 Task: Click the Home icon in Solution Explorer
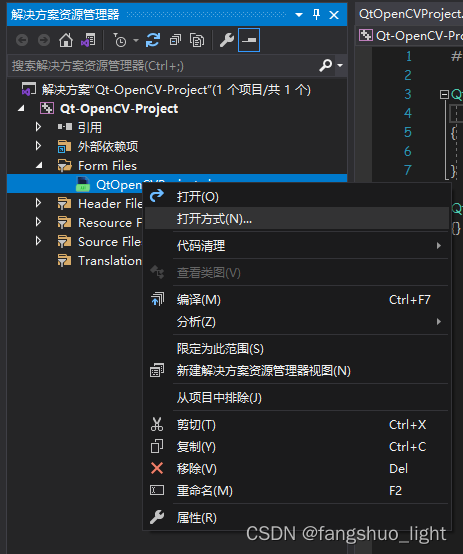tap(66, 40)
